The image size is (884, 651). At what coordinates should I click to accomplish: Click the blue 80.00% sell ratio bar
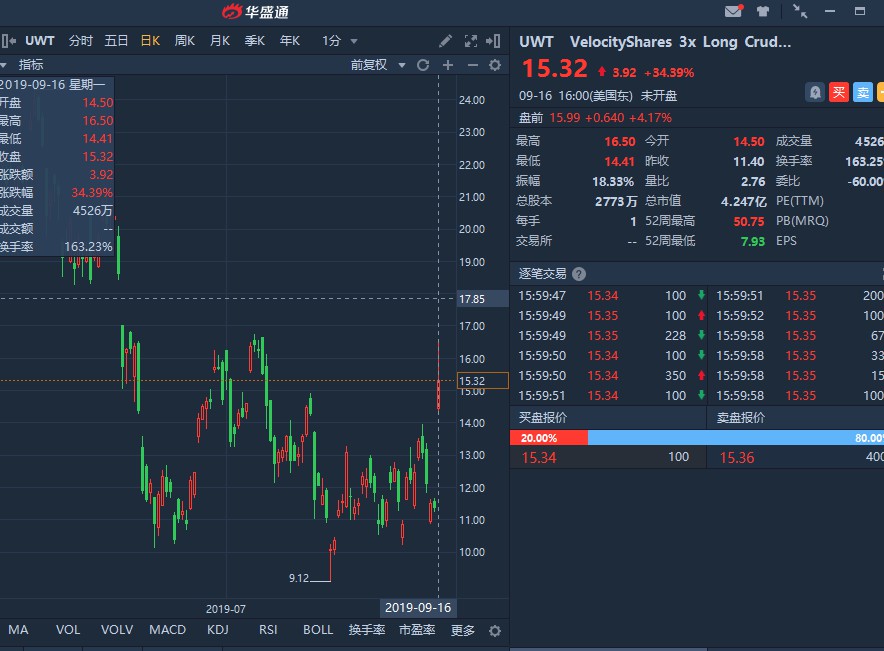[736, 438]
